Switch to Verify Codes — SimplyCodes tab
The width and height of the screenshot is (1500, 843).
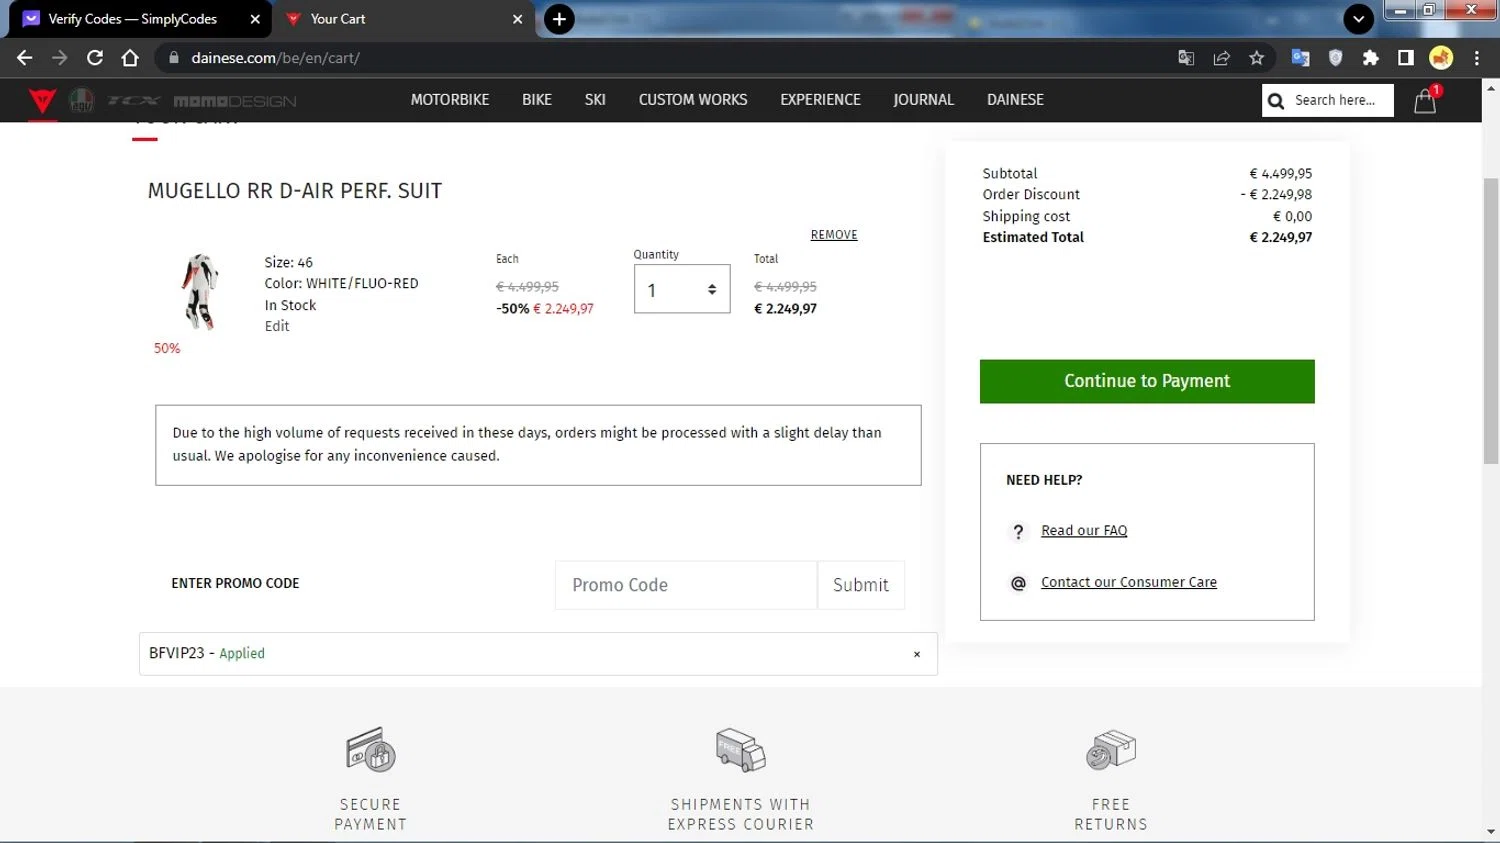(x=132, y=19)
